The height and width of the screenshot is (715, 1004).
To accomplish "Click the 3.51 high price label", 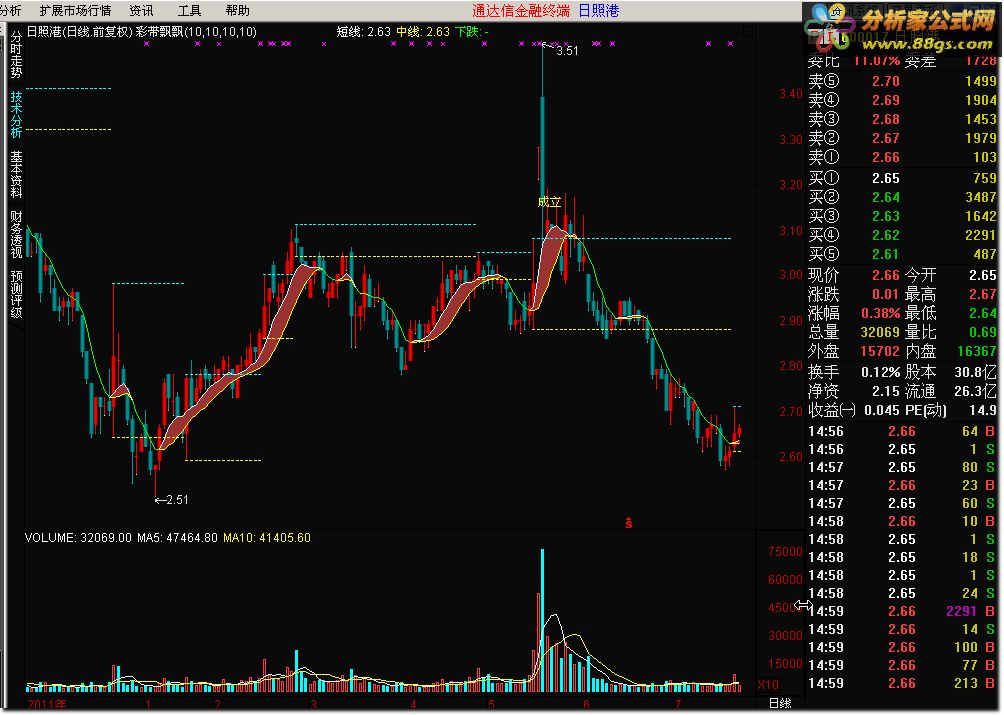I will coord(567,51).
